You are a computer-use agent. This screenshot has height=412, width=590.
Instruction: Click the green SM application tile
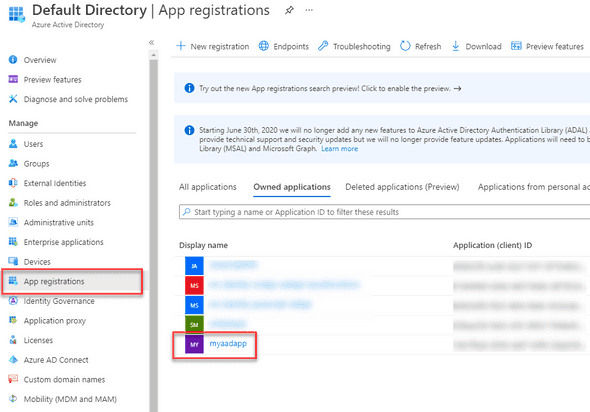[194, 325]
